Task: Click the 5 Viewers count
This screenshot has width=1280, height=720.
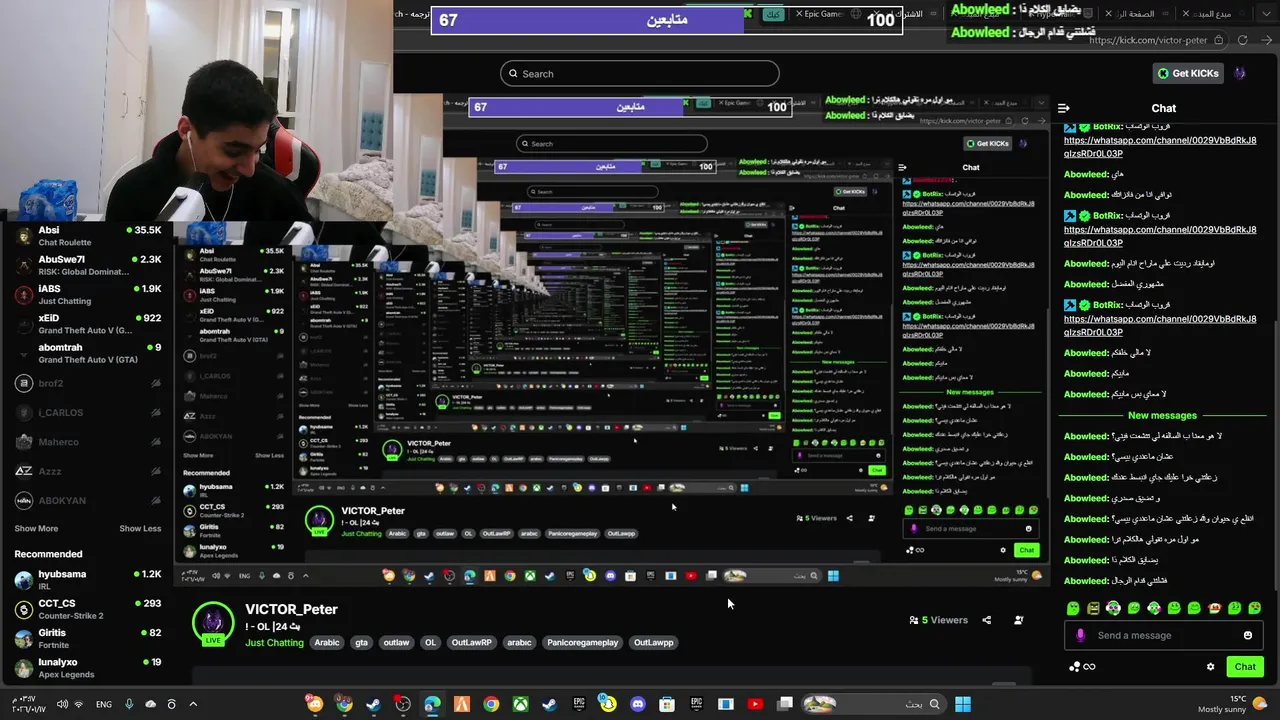Action: click(x=938, y=620)
